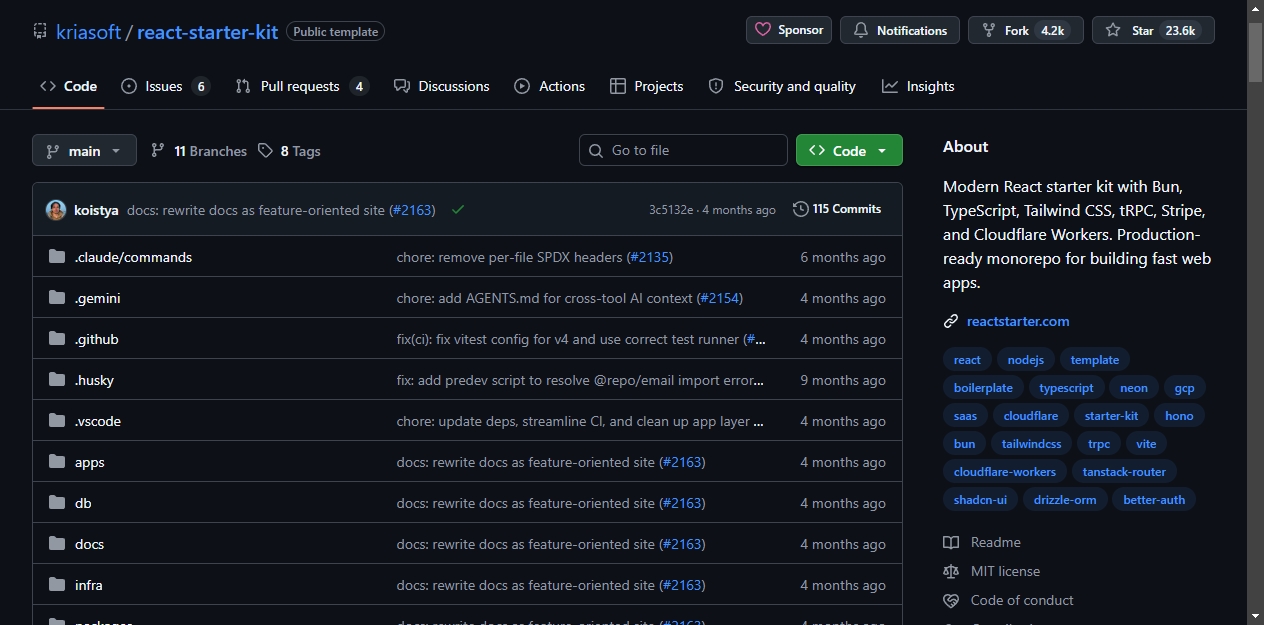
Task: Open the Projects tab
Action: 647,86
